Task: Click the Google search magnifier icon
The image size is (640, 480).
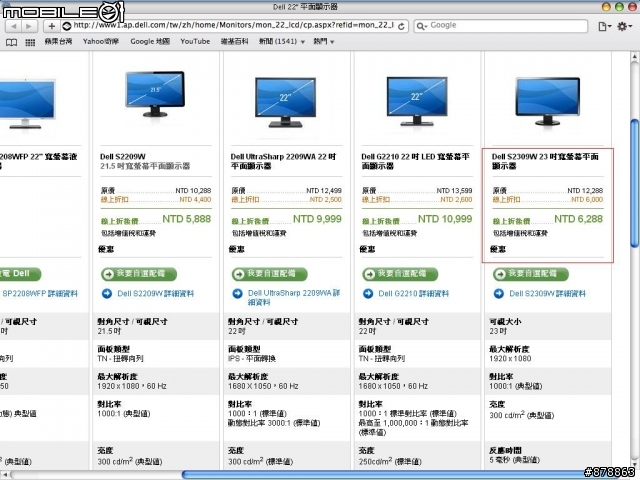Action: 421,26
